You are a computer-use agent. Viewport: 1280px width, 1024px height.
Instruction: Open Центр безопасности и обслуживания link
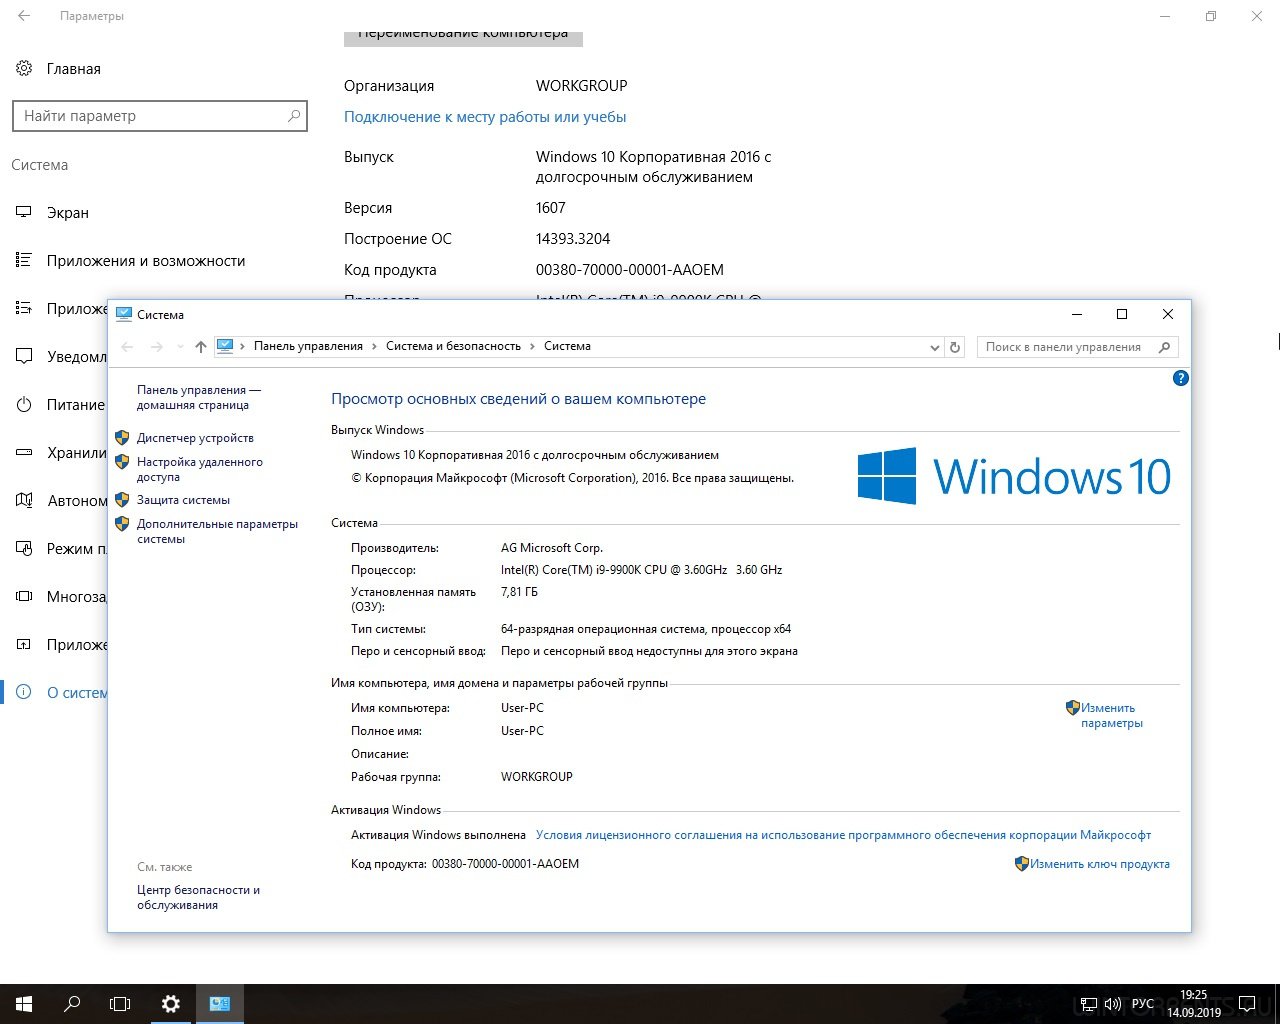198,897
